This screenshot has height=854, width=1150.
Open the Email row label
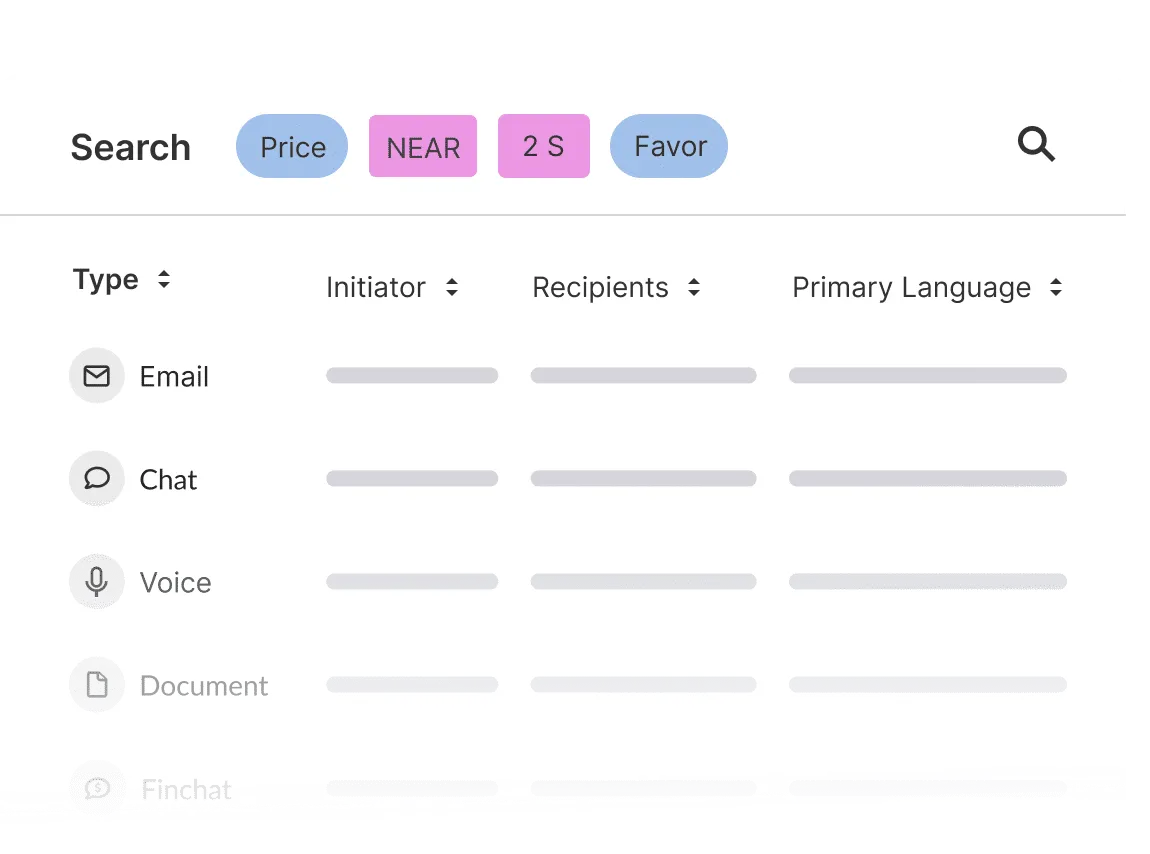[x=174, y=377]
